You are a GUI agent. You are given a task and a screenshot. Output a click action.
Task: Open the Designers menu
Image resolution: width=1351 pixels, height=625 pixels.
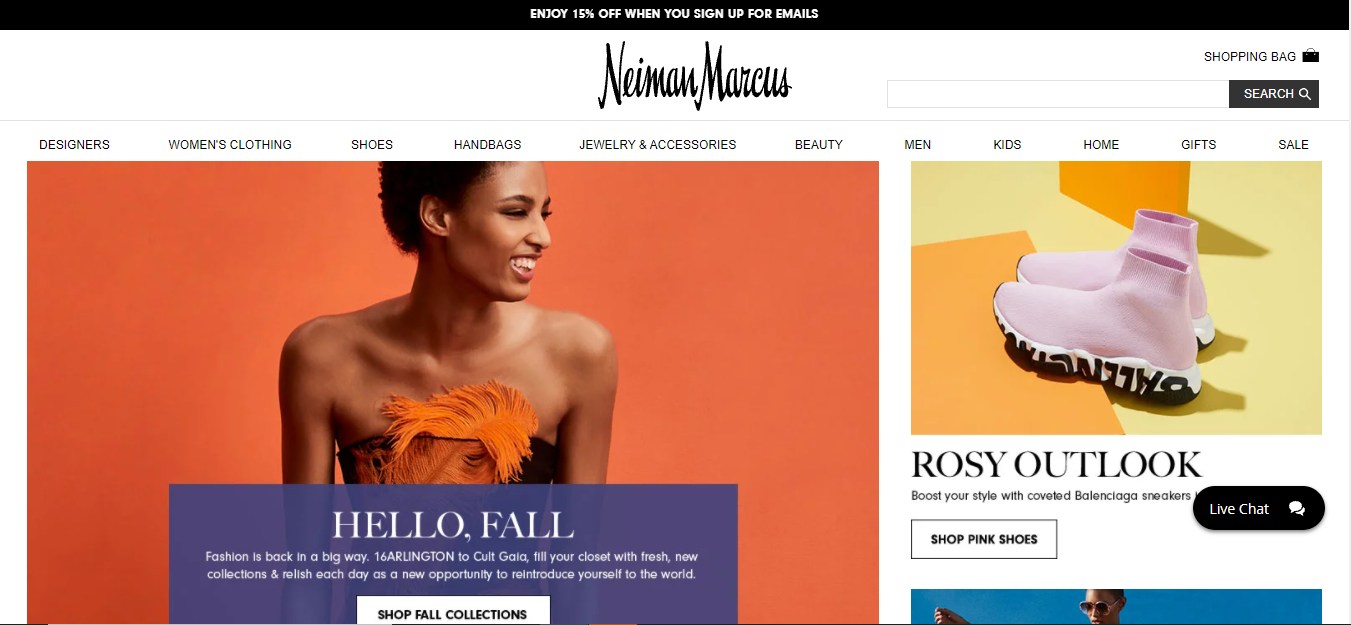click(x=75, y=145)
